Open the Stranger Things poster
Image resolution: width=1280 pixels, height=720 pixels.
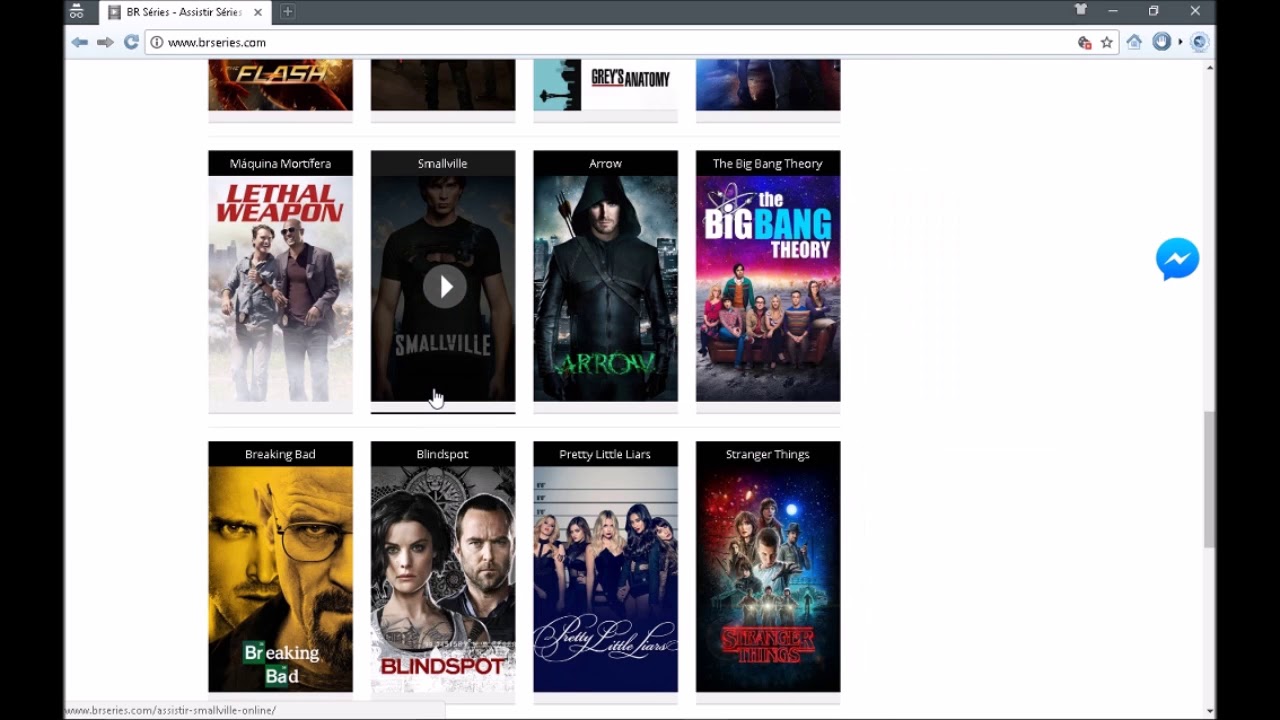(x=768, y=580)
